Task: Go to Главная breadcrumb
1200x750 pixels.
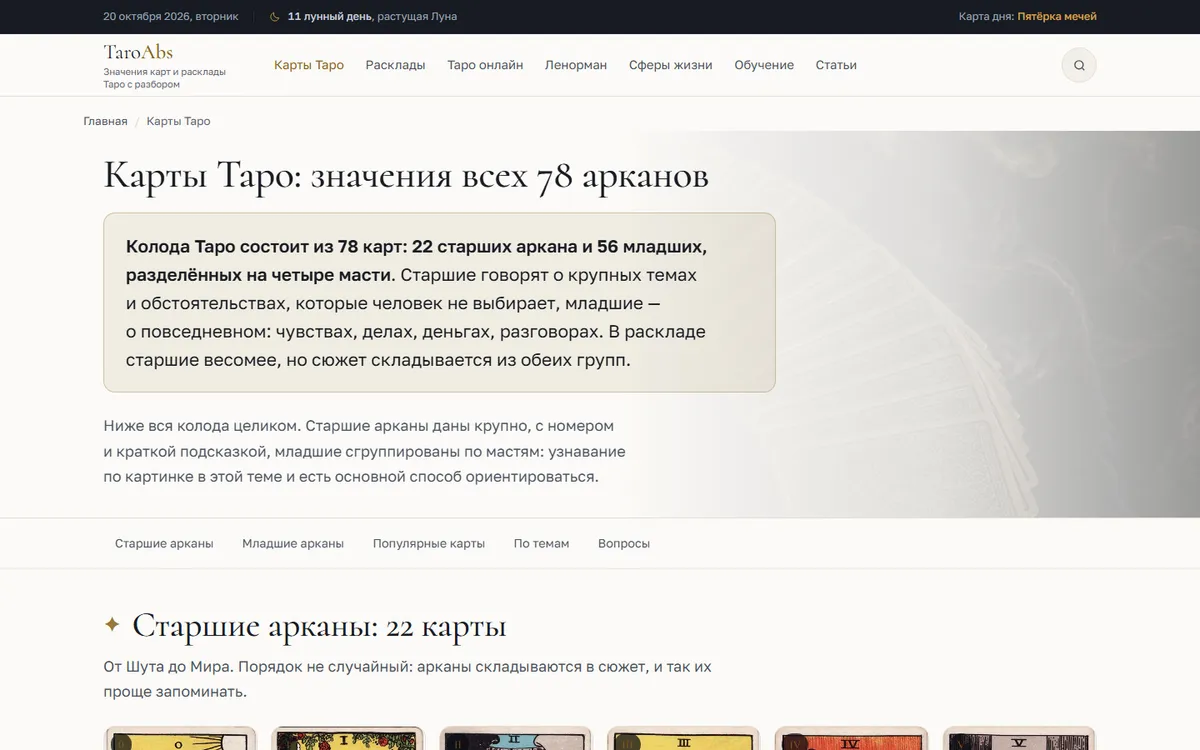Action: tap(105, 121)
